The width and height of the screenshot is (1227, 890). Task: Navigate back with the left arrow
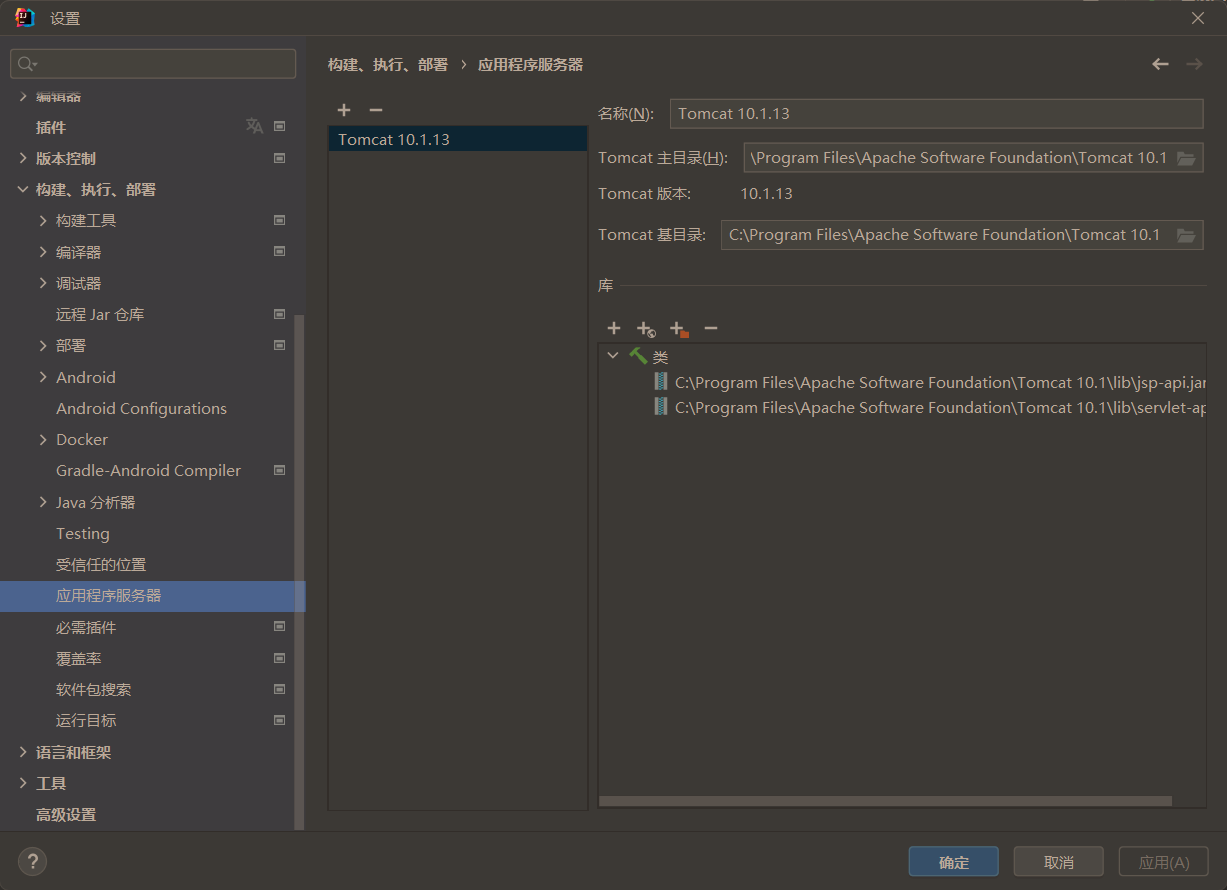(1160, 64)
